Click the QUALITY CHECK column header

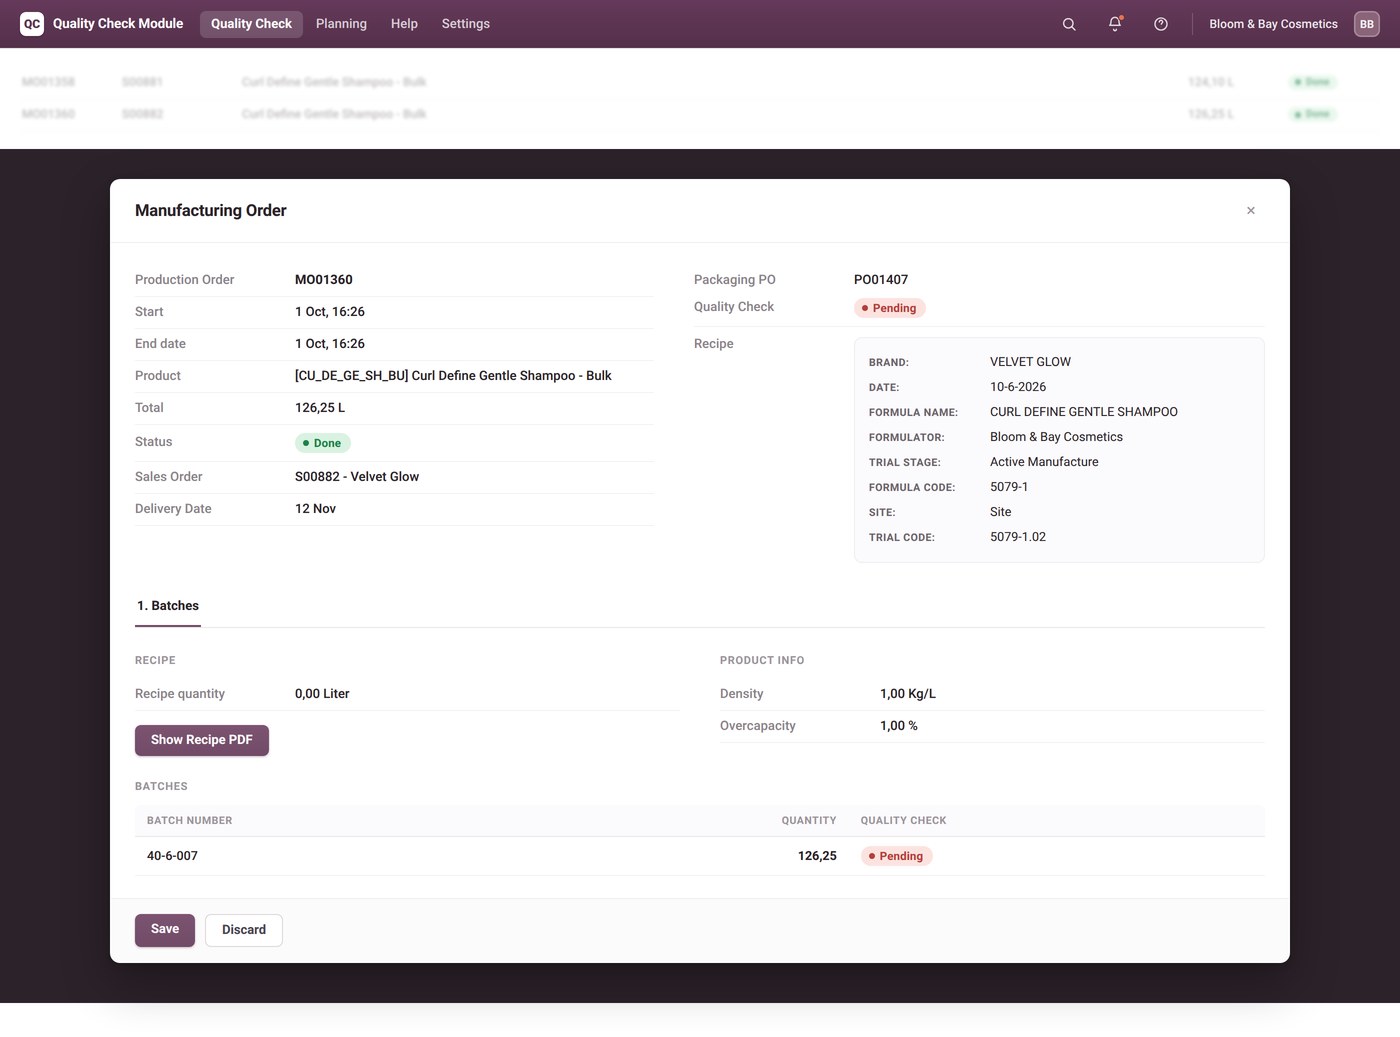pyautogui.click(x=904, y=821)
